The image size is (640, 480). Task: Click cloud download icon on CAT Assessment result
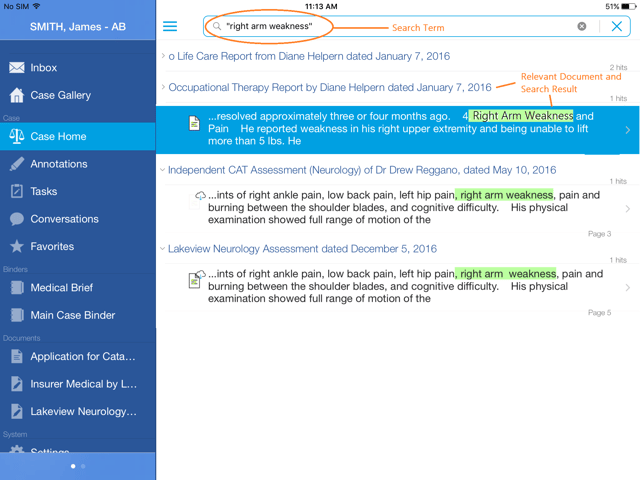(x=200, y=196)
